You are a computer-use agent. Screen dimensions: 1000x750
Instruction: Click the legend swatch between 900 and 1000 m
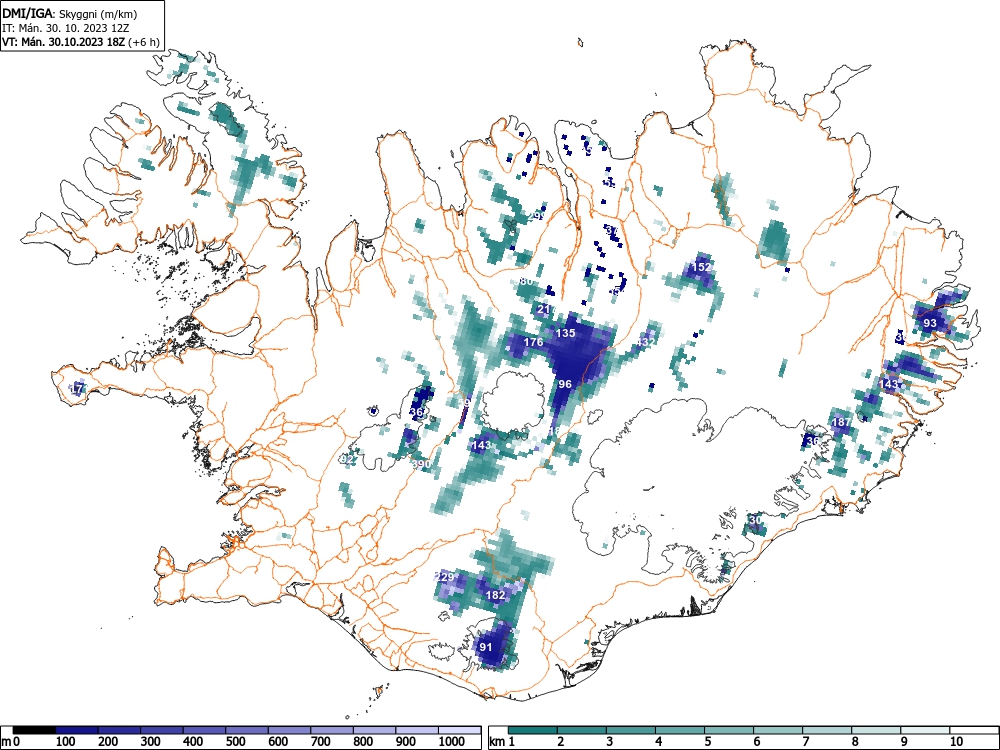[x=417, y=730]
